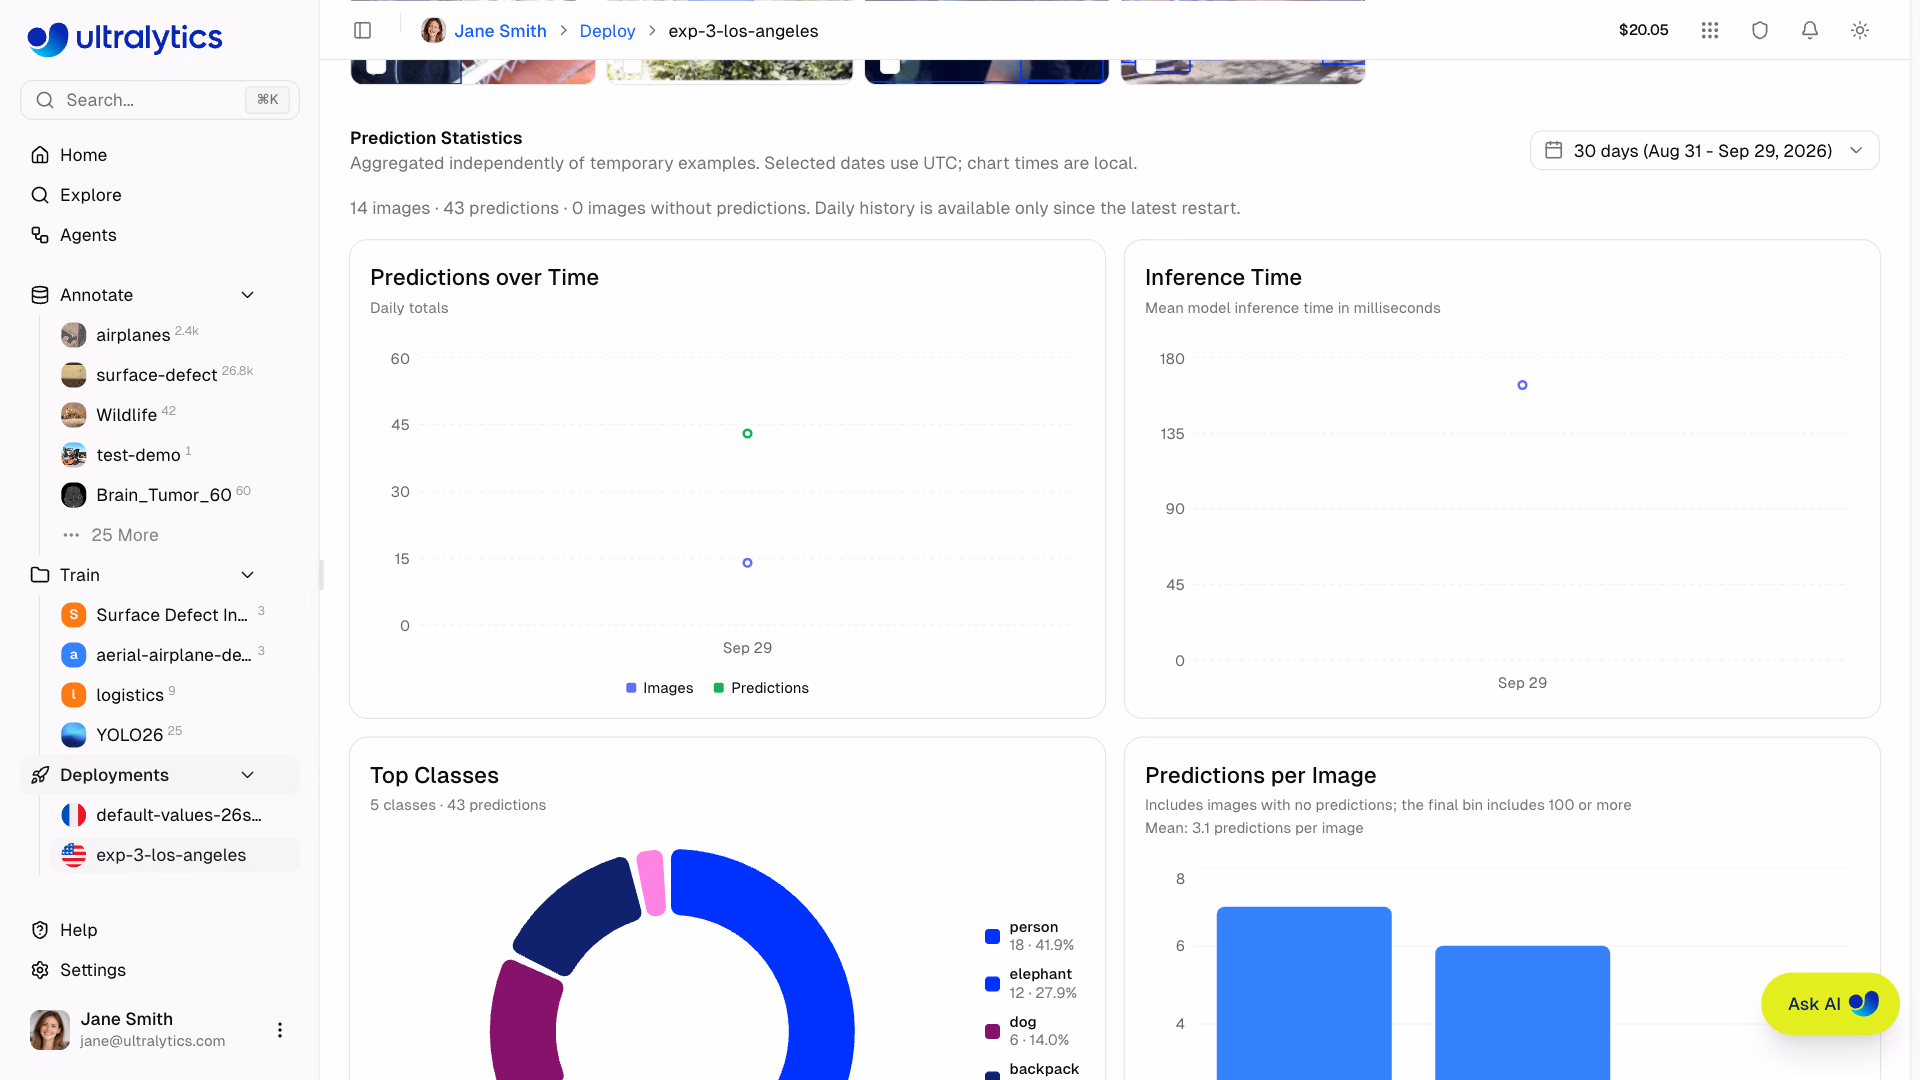Open Explore from the sidebar

tap(160, 195)
